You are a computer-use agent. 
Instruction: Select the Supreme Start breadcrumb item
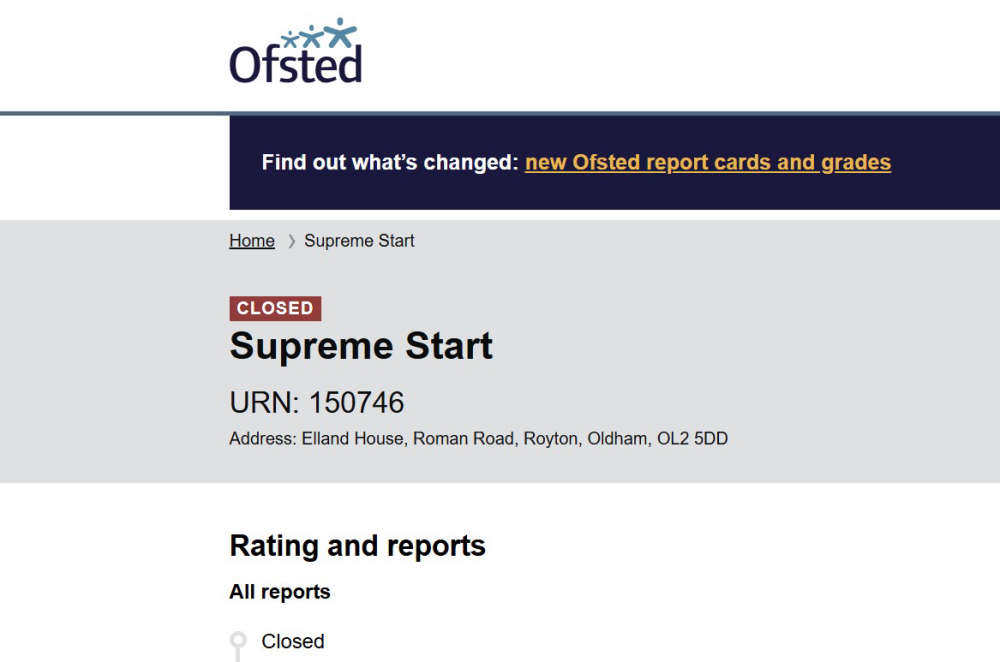click(x=359, y=241)
